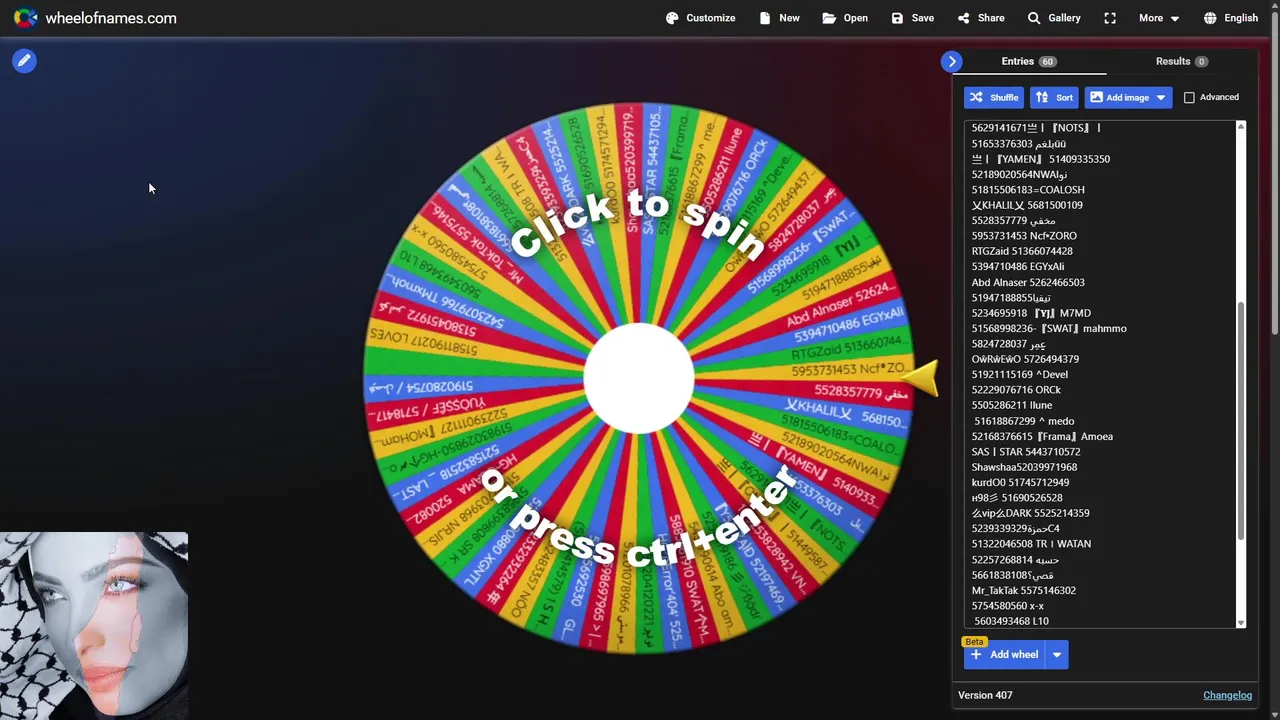The width and height of the screenshot is (1280, 720).
Task: Click the English language globe
Action: point(1210,18)
